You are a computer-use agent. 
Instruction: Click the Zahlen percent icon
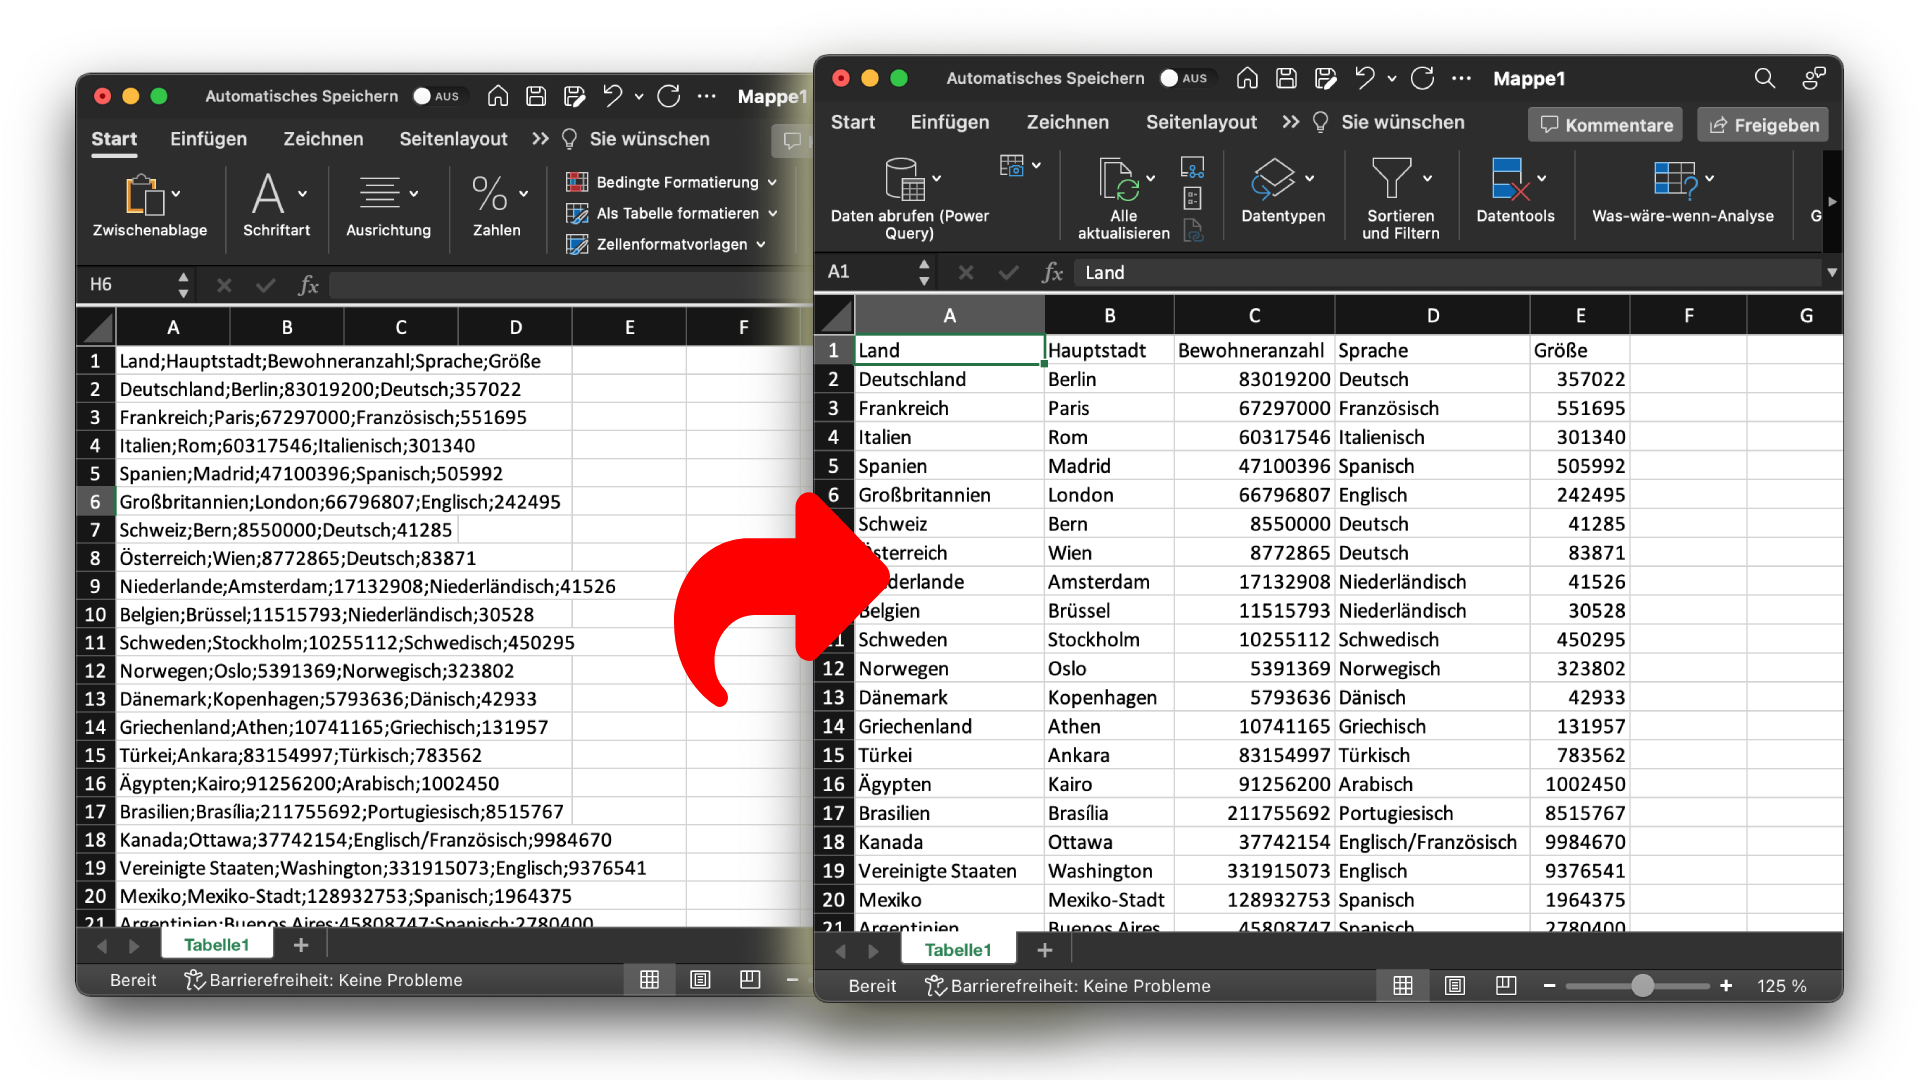click(489, 193)
